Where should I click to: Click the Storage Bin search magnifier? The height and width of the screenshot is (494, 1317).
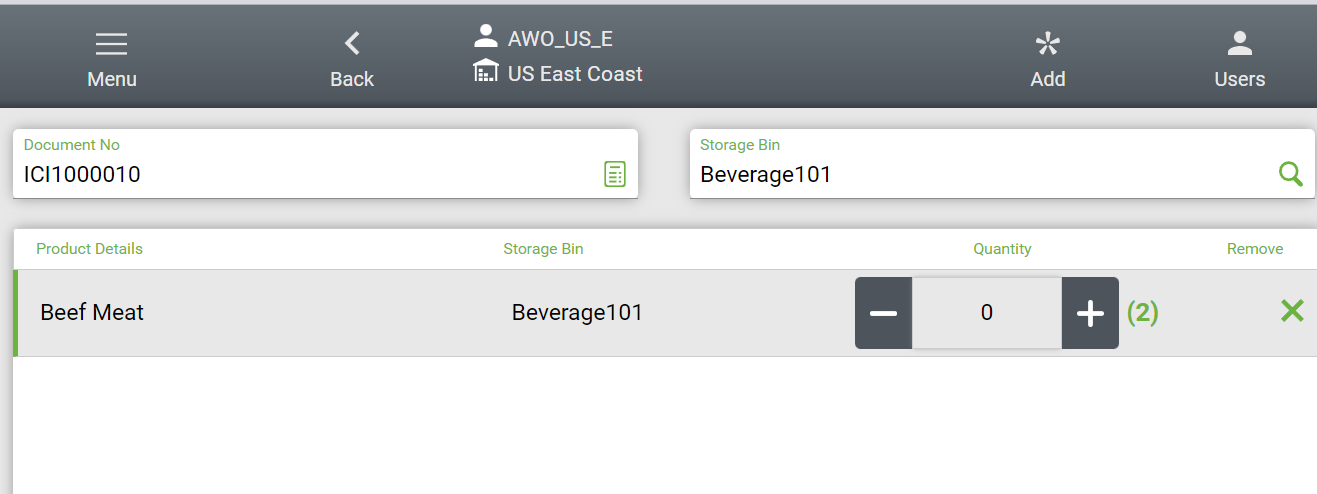click(1291, 174)
